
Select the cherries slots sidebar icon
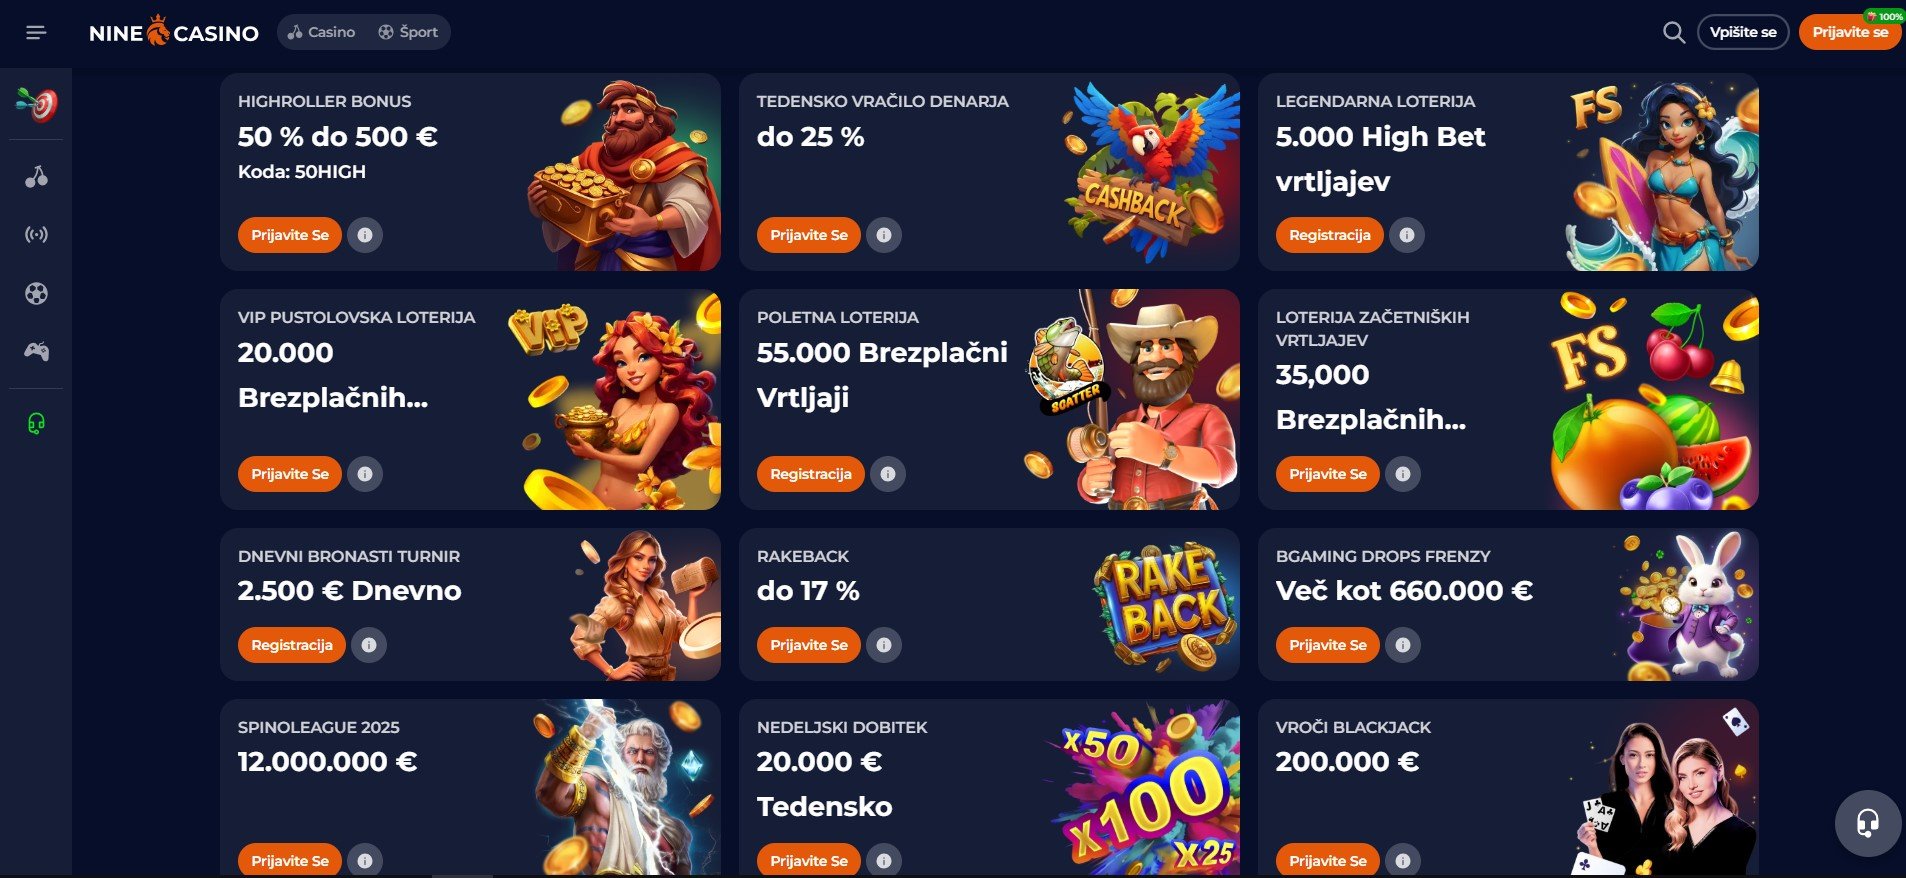(x=37, y=177)
